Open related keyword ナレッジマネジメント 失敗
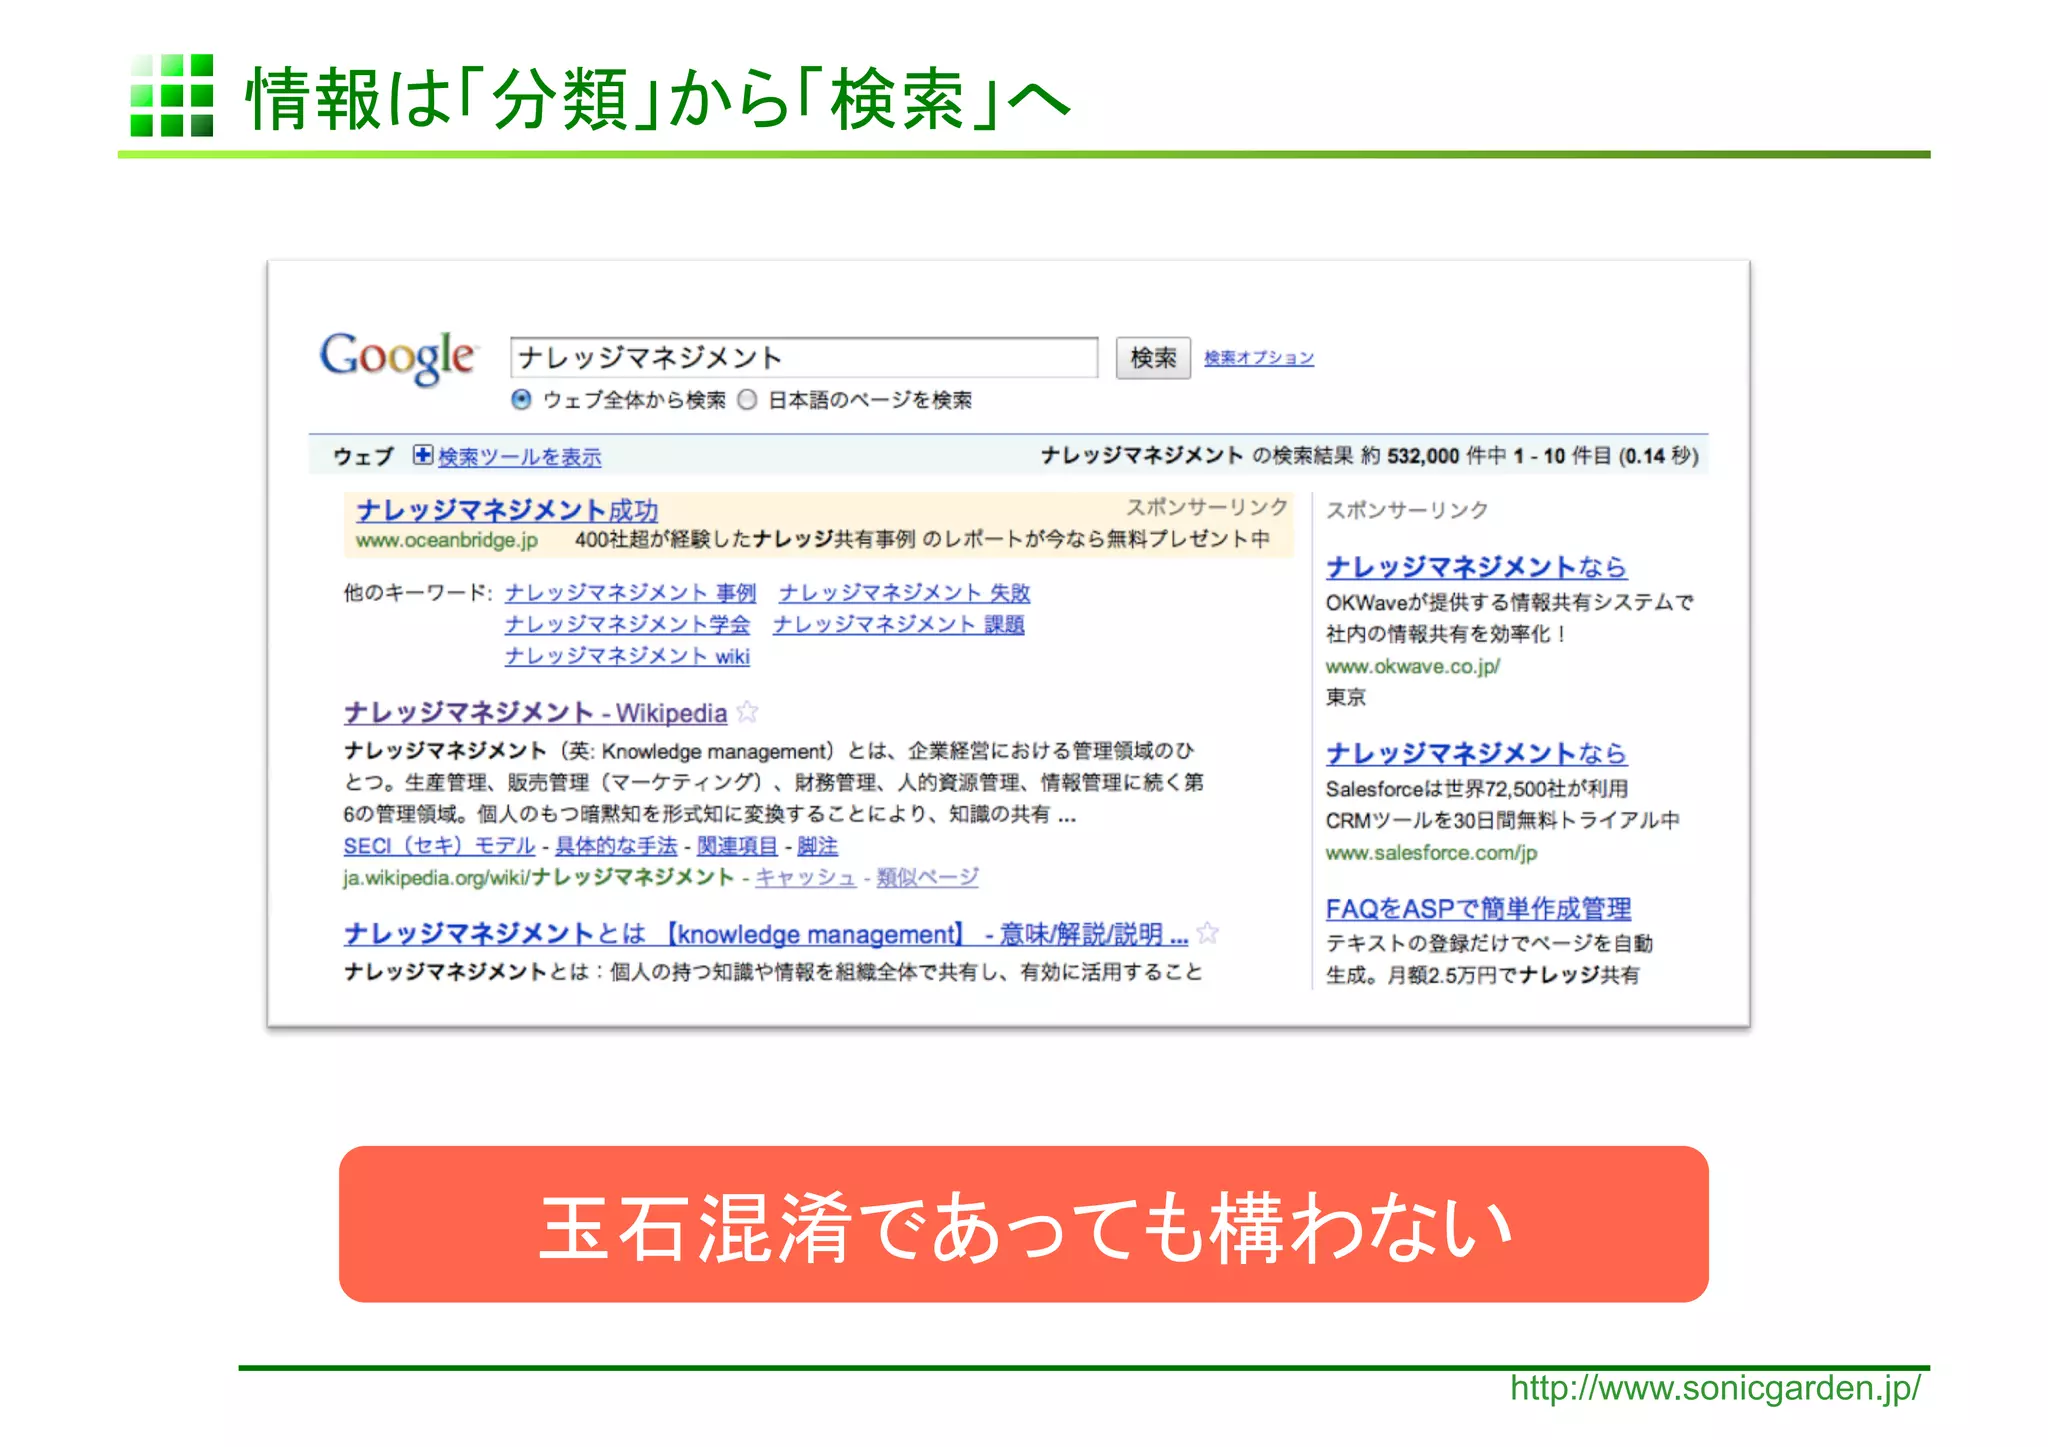 pyautogui.click(x=904, y=593)
